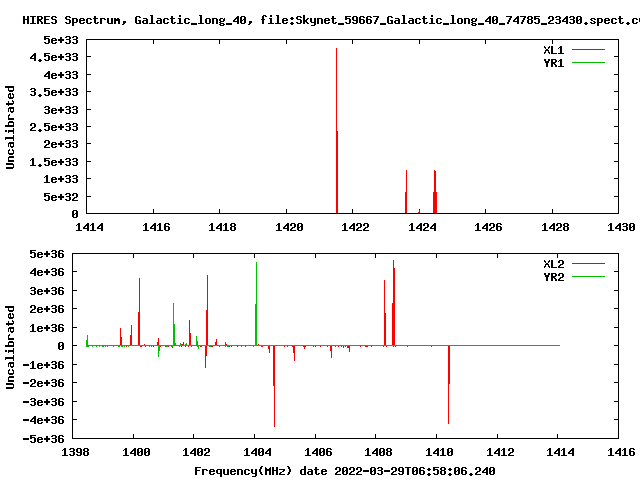
Task: Click the 1414 tick label on top plot
Action: [x=89, y=227]
